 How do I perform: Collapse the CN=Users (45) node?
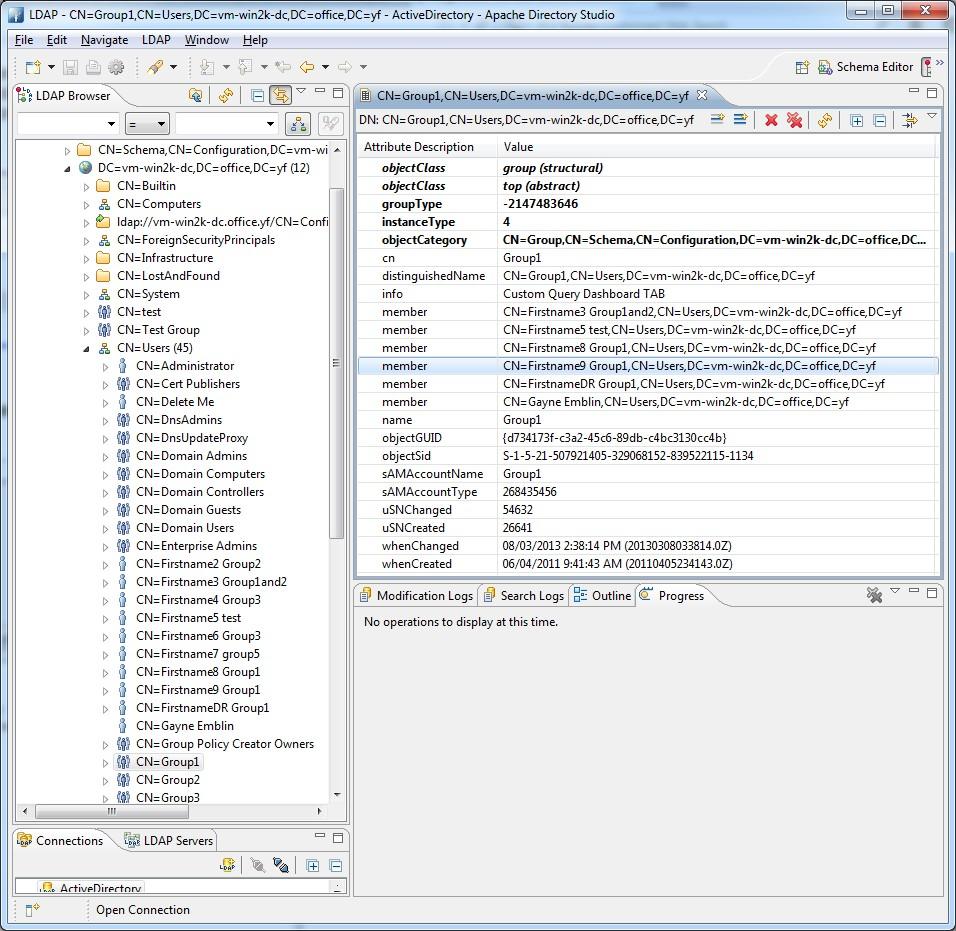click(x=86, y=349)
